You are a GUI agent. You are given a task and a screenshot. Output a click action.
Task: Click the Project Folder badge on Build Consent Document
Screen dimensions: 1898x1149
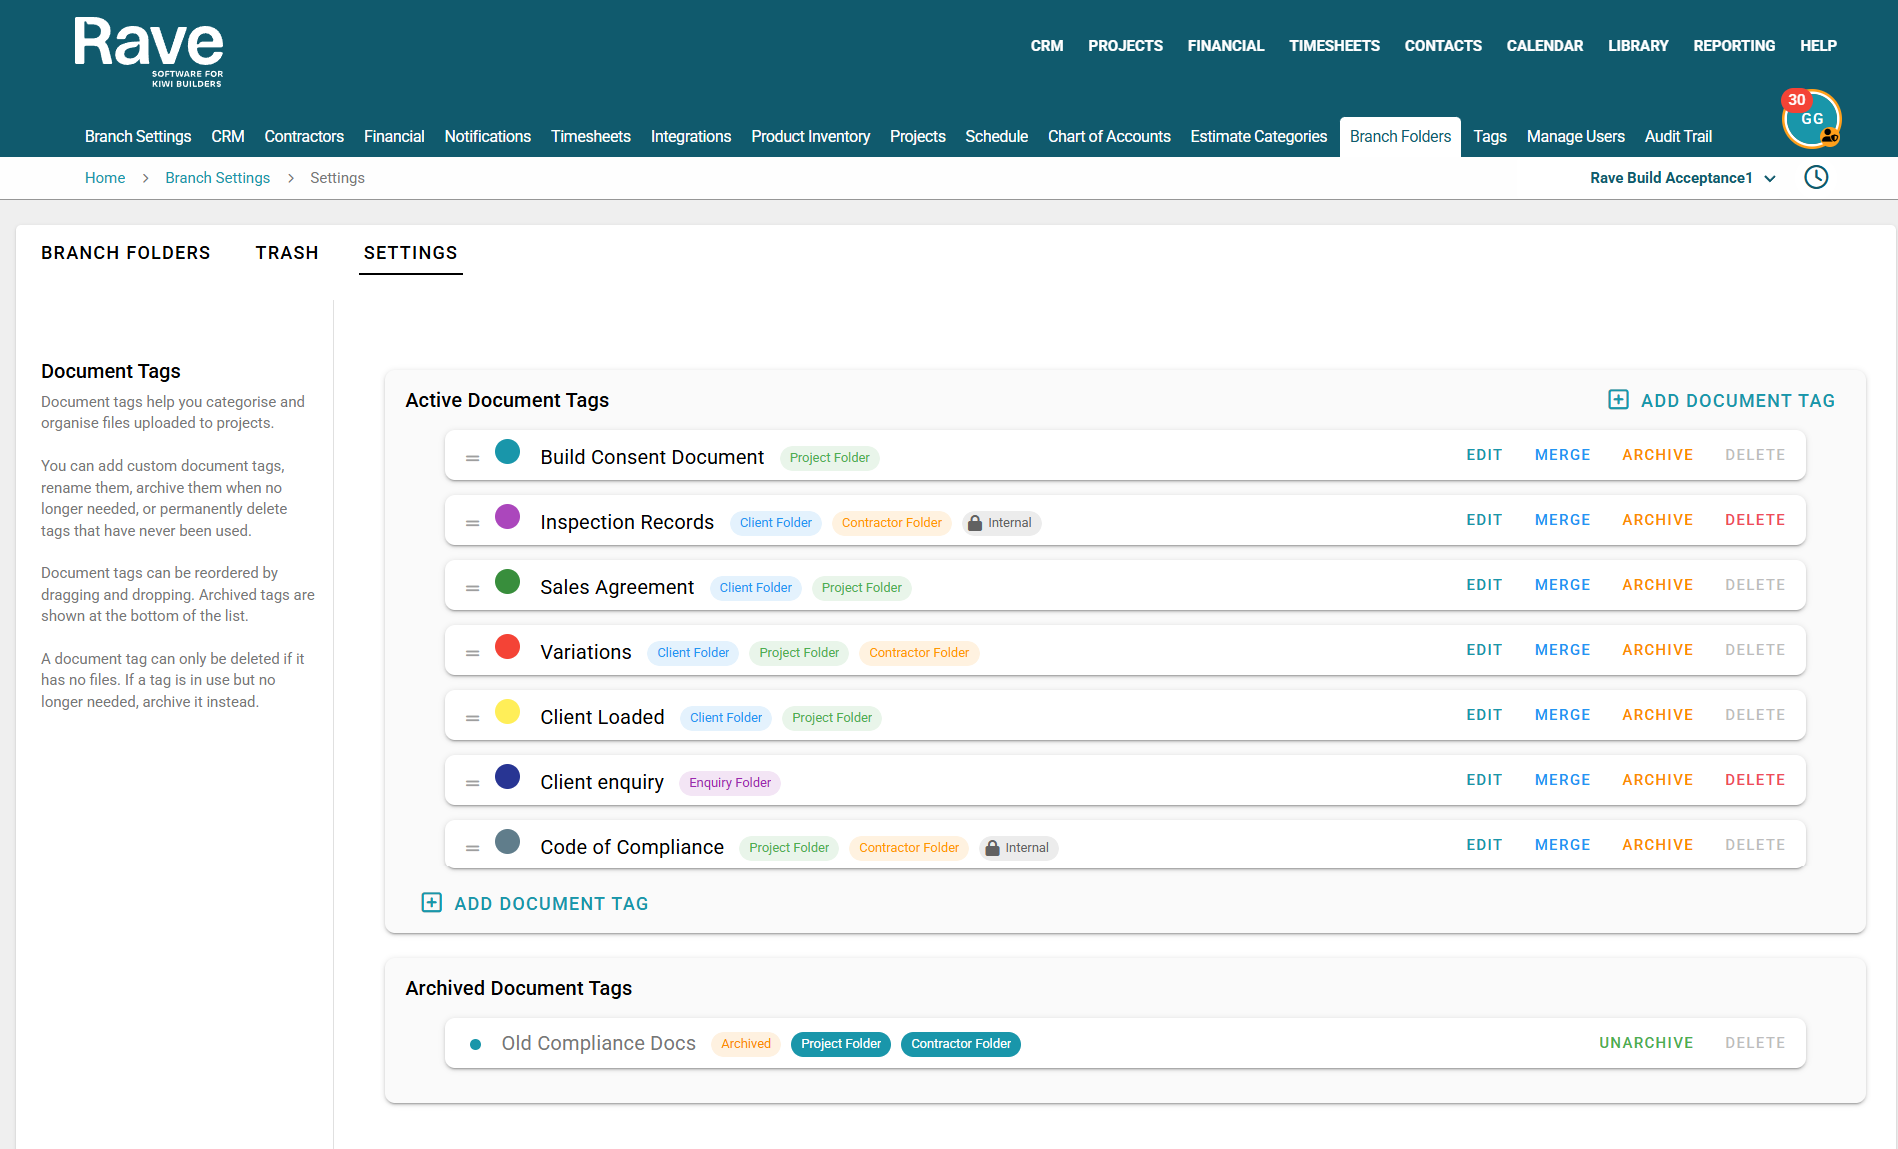coord(830,458)
